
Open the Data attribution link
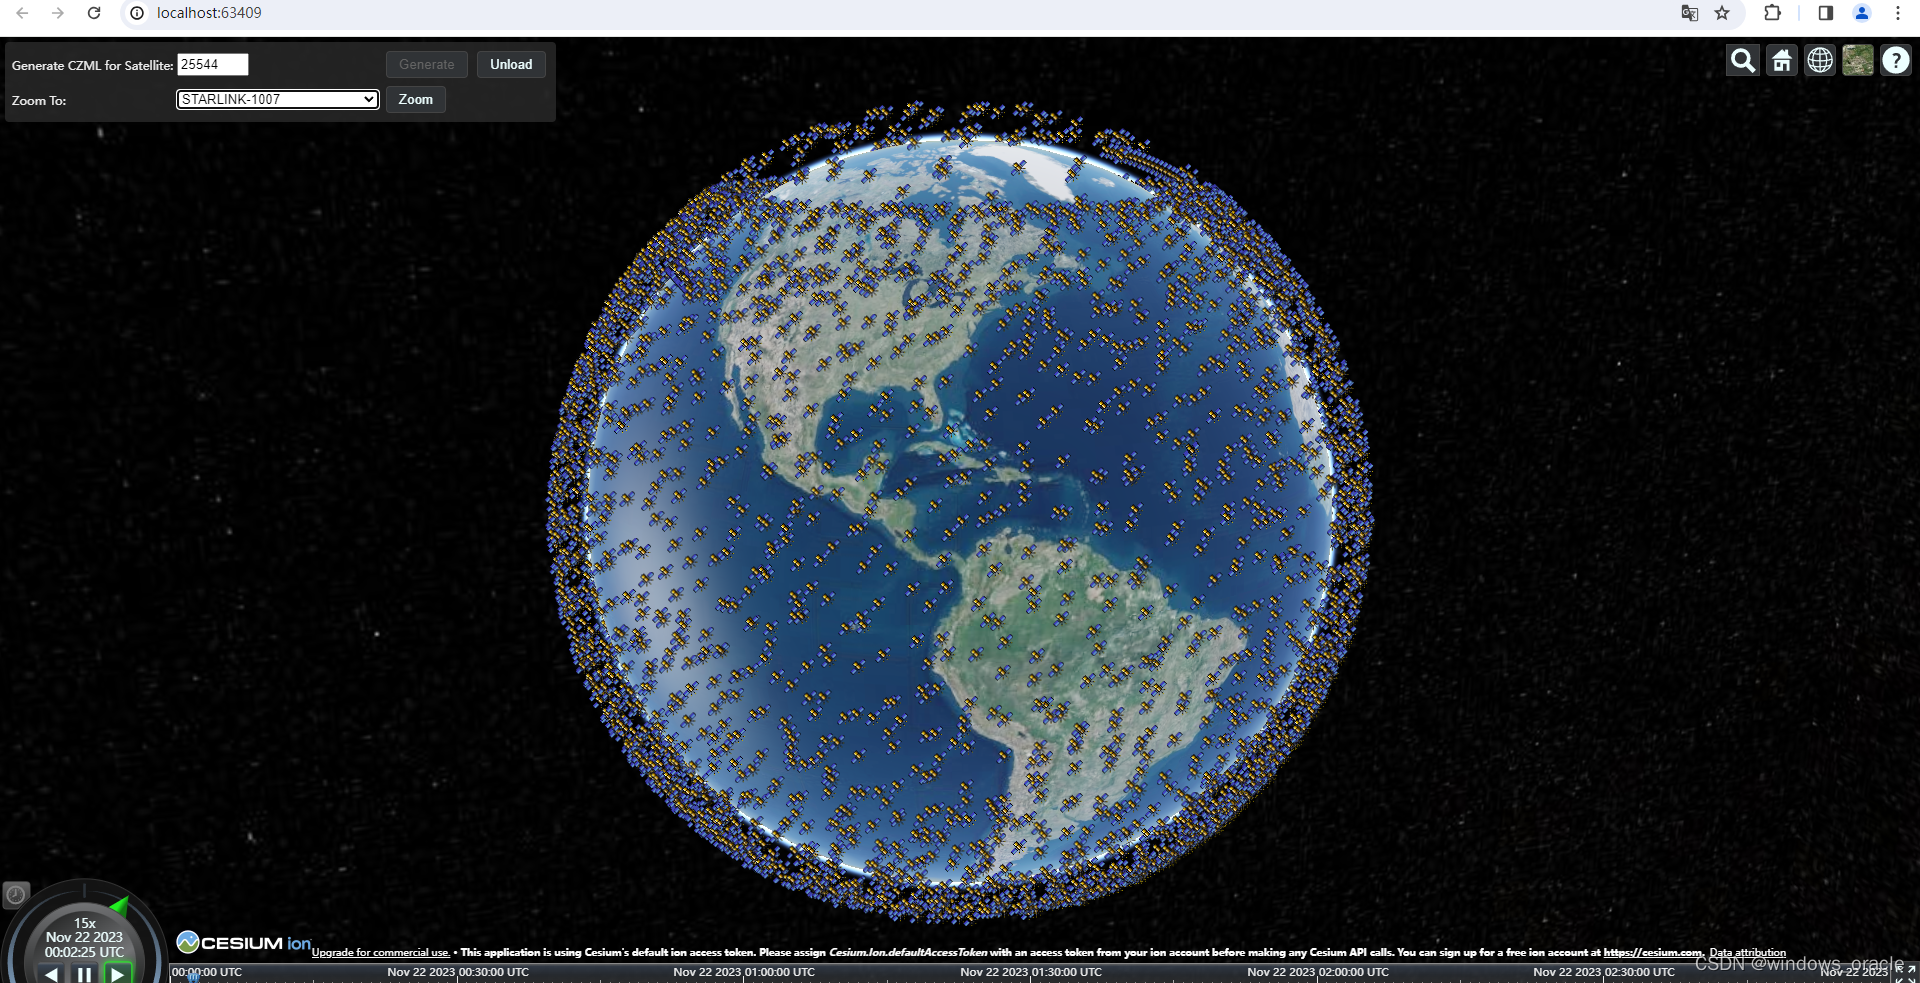[1748, 953]
